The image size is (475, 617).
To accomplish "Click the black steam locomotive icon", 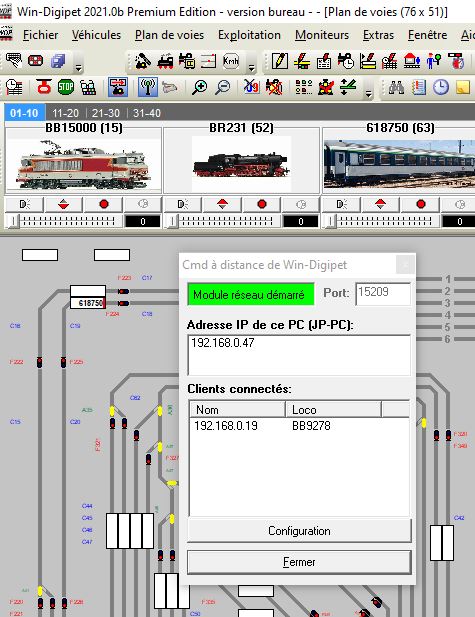I will click(165, 62).
